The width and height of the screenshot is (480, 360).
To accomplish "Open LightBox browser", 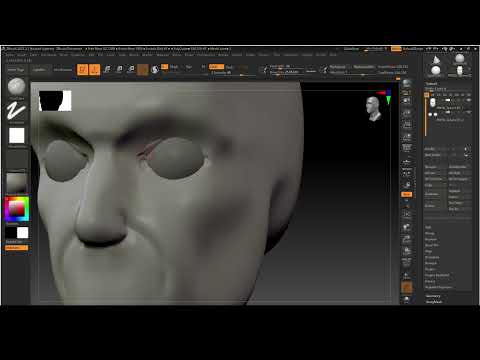I will [39, 70].
